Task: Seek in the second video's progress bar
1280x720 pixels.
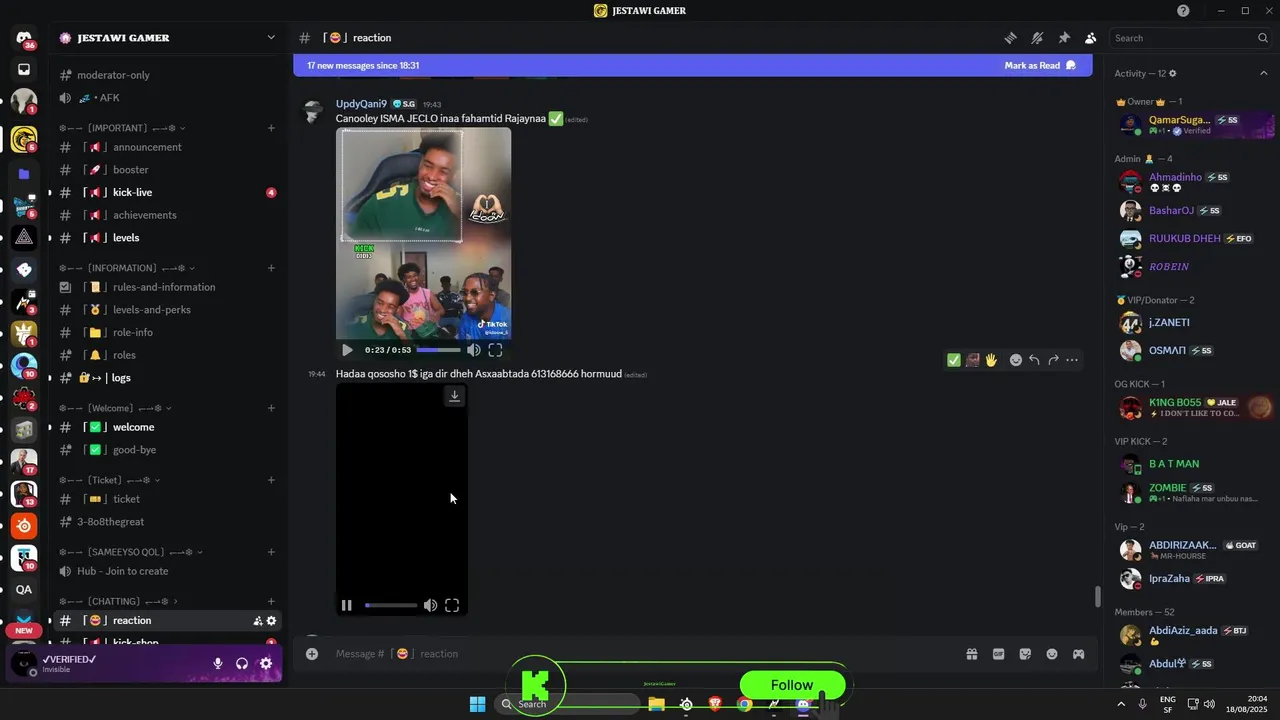Action: click(391, 605)
